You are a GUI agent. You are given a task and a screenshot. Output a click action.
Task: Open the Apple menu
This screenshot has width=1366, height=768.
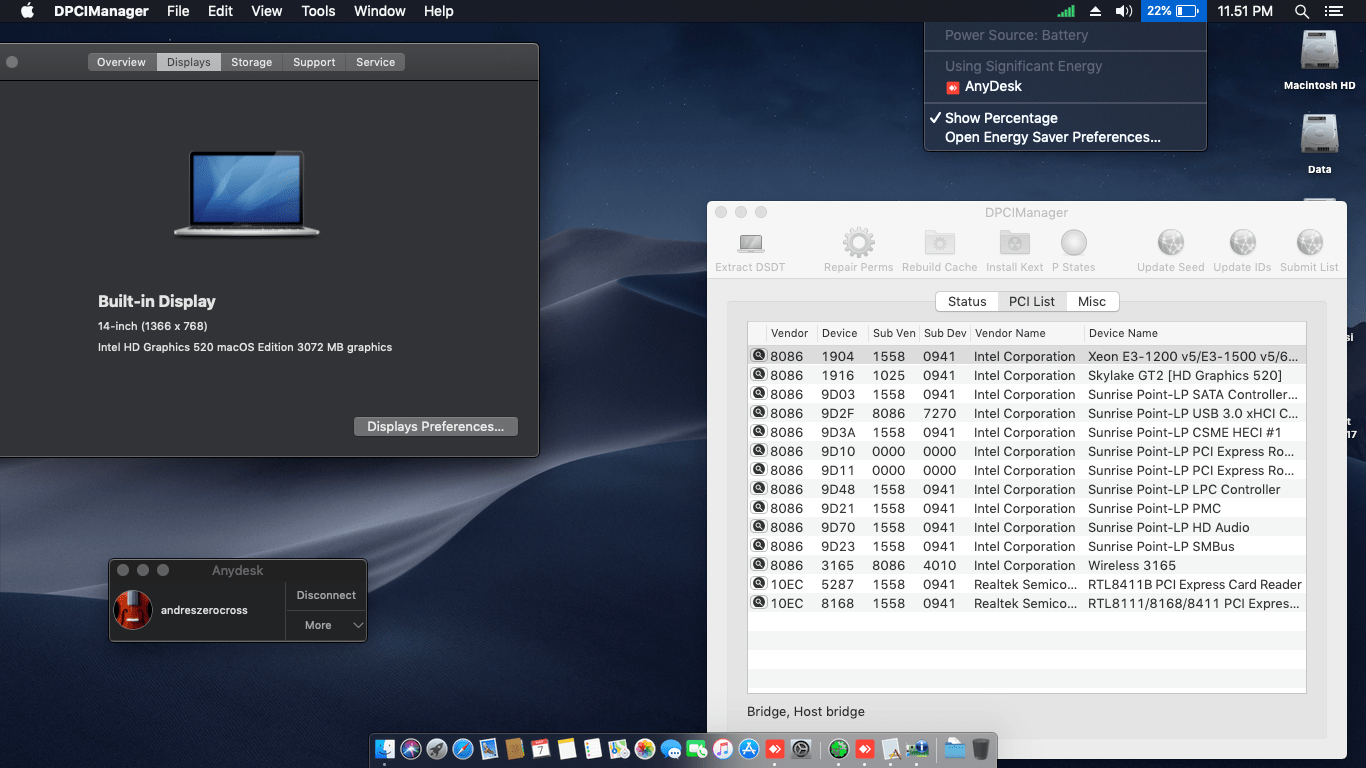pos(27,11)
